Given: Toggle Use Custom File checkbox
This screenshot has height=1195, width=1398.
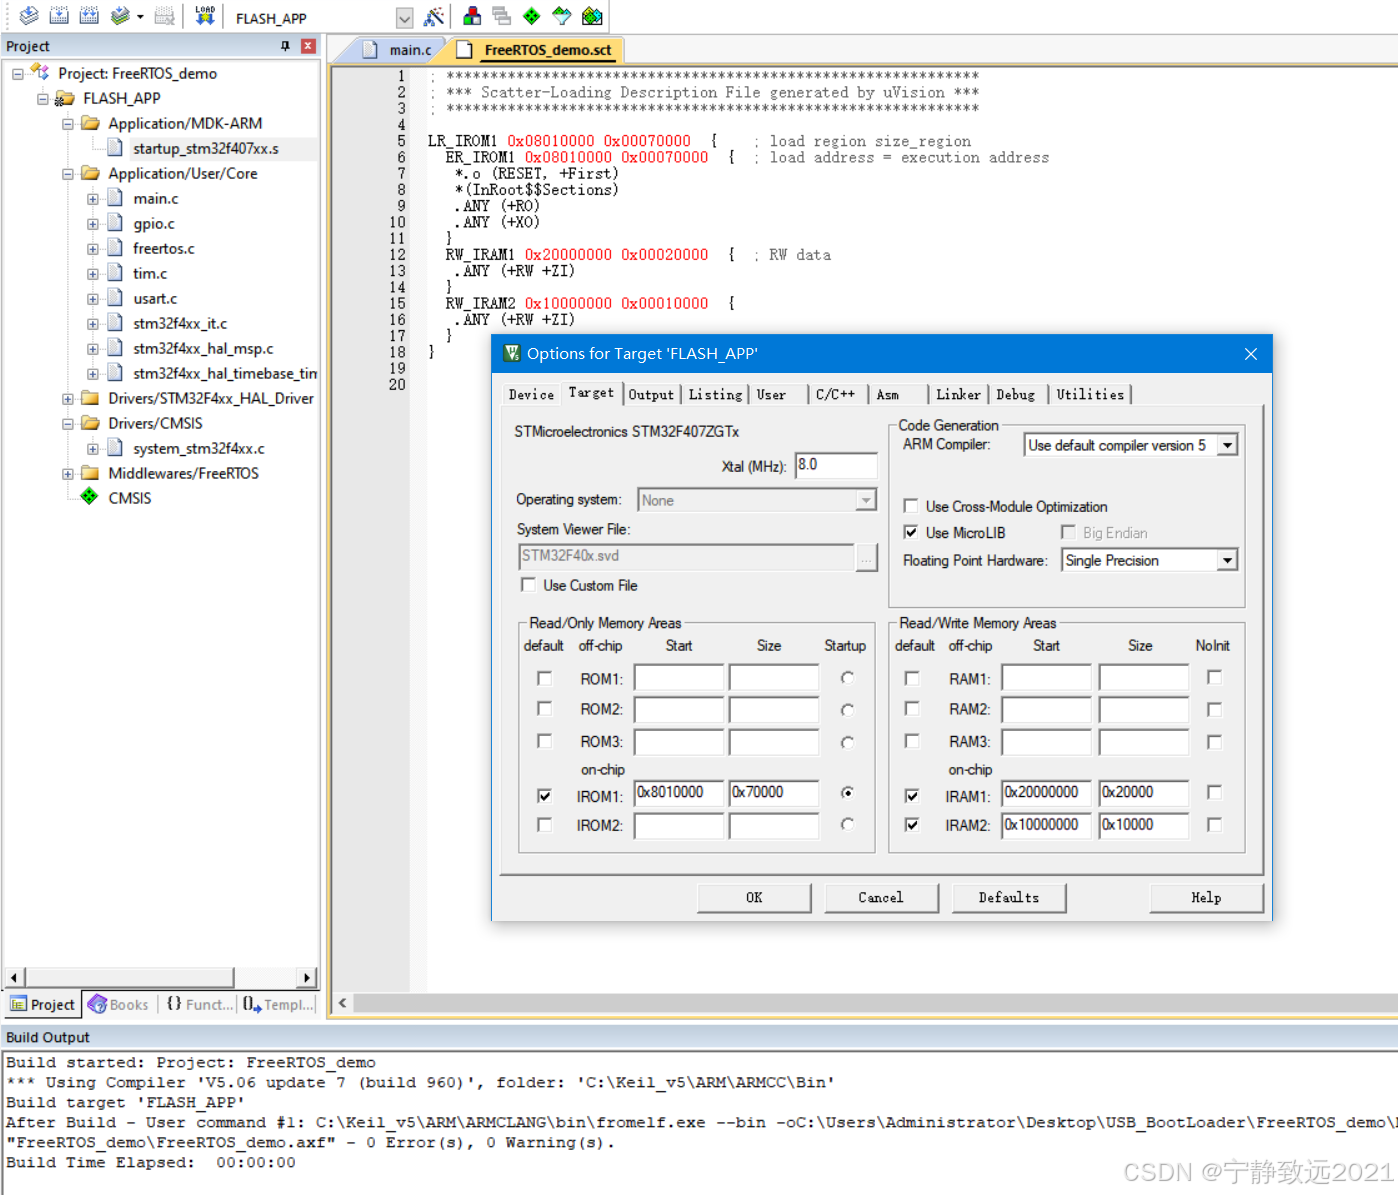Looking at the screenshot, I should point(528,585).
